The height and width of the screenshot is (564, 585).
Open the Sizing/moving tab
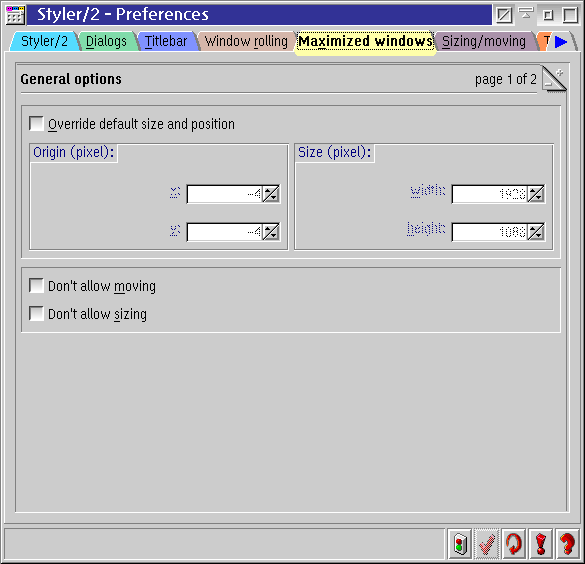(484, 41)
